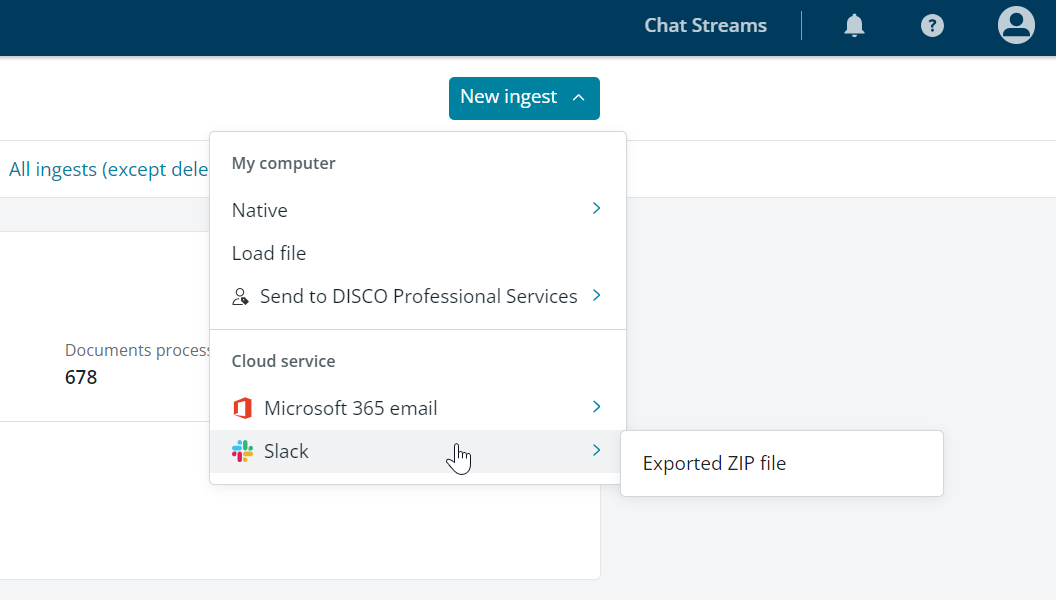Viewport: 1056px width, 600px height.
Task: Open the notifications bell
Action: (x=854, y=25)
